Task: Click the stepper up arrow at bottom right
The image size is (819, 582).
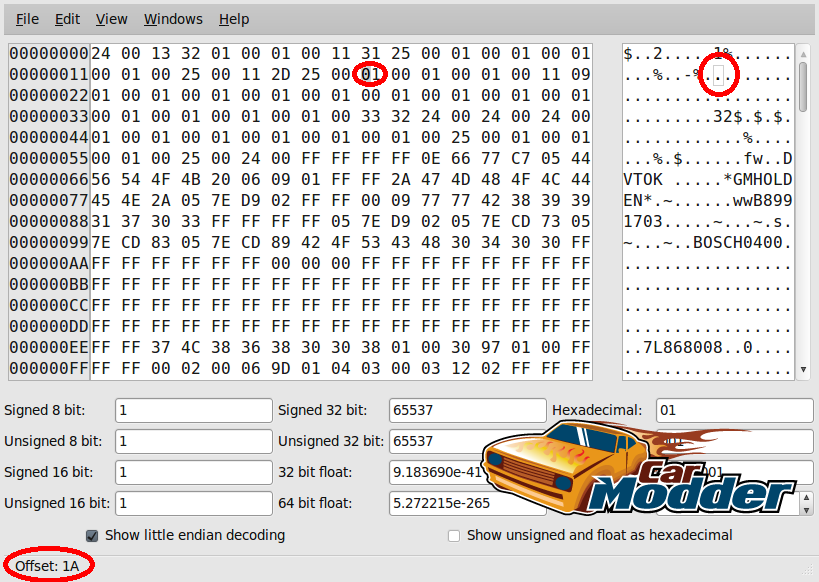Action: pyautogui.click(x=806, y=498)
